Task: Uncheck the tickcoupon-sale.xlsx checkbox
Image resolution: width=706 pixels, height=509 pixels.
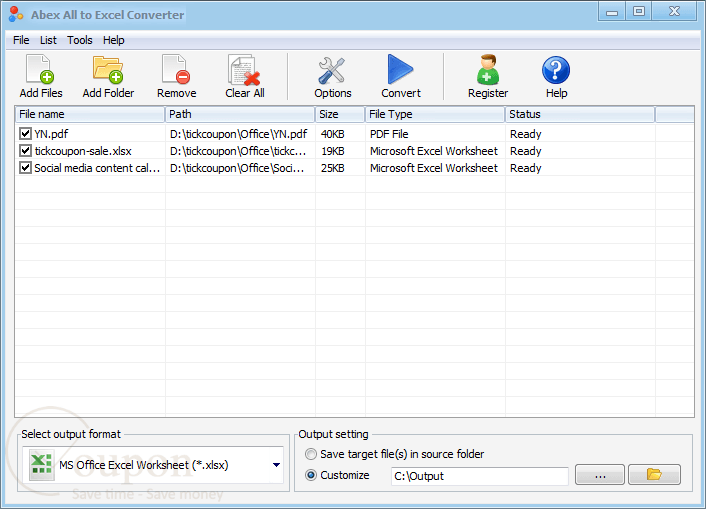Action: (25, 150)
